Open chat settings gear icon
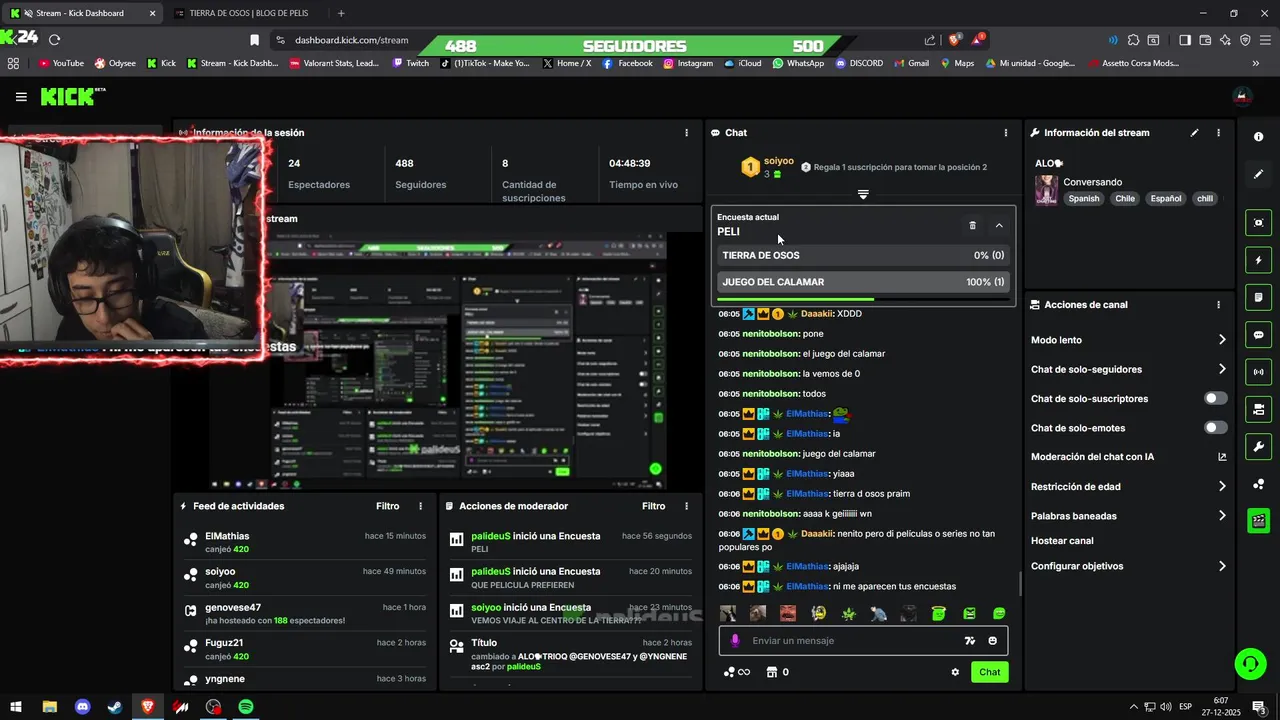1280x720 pixels. coord(955,672)
